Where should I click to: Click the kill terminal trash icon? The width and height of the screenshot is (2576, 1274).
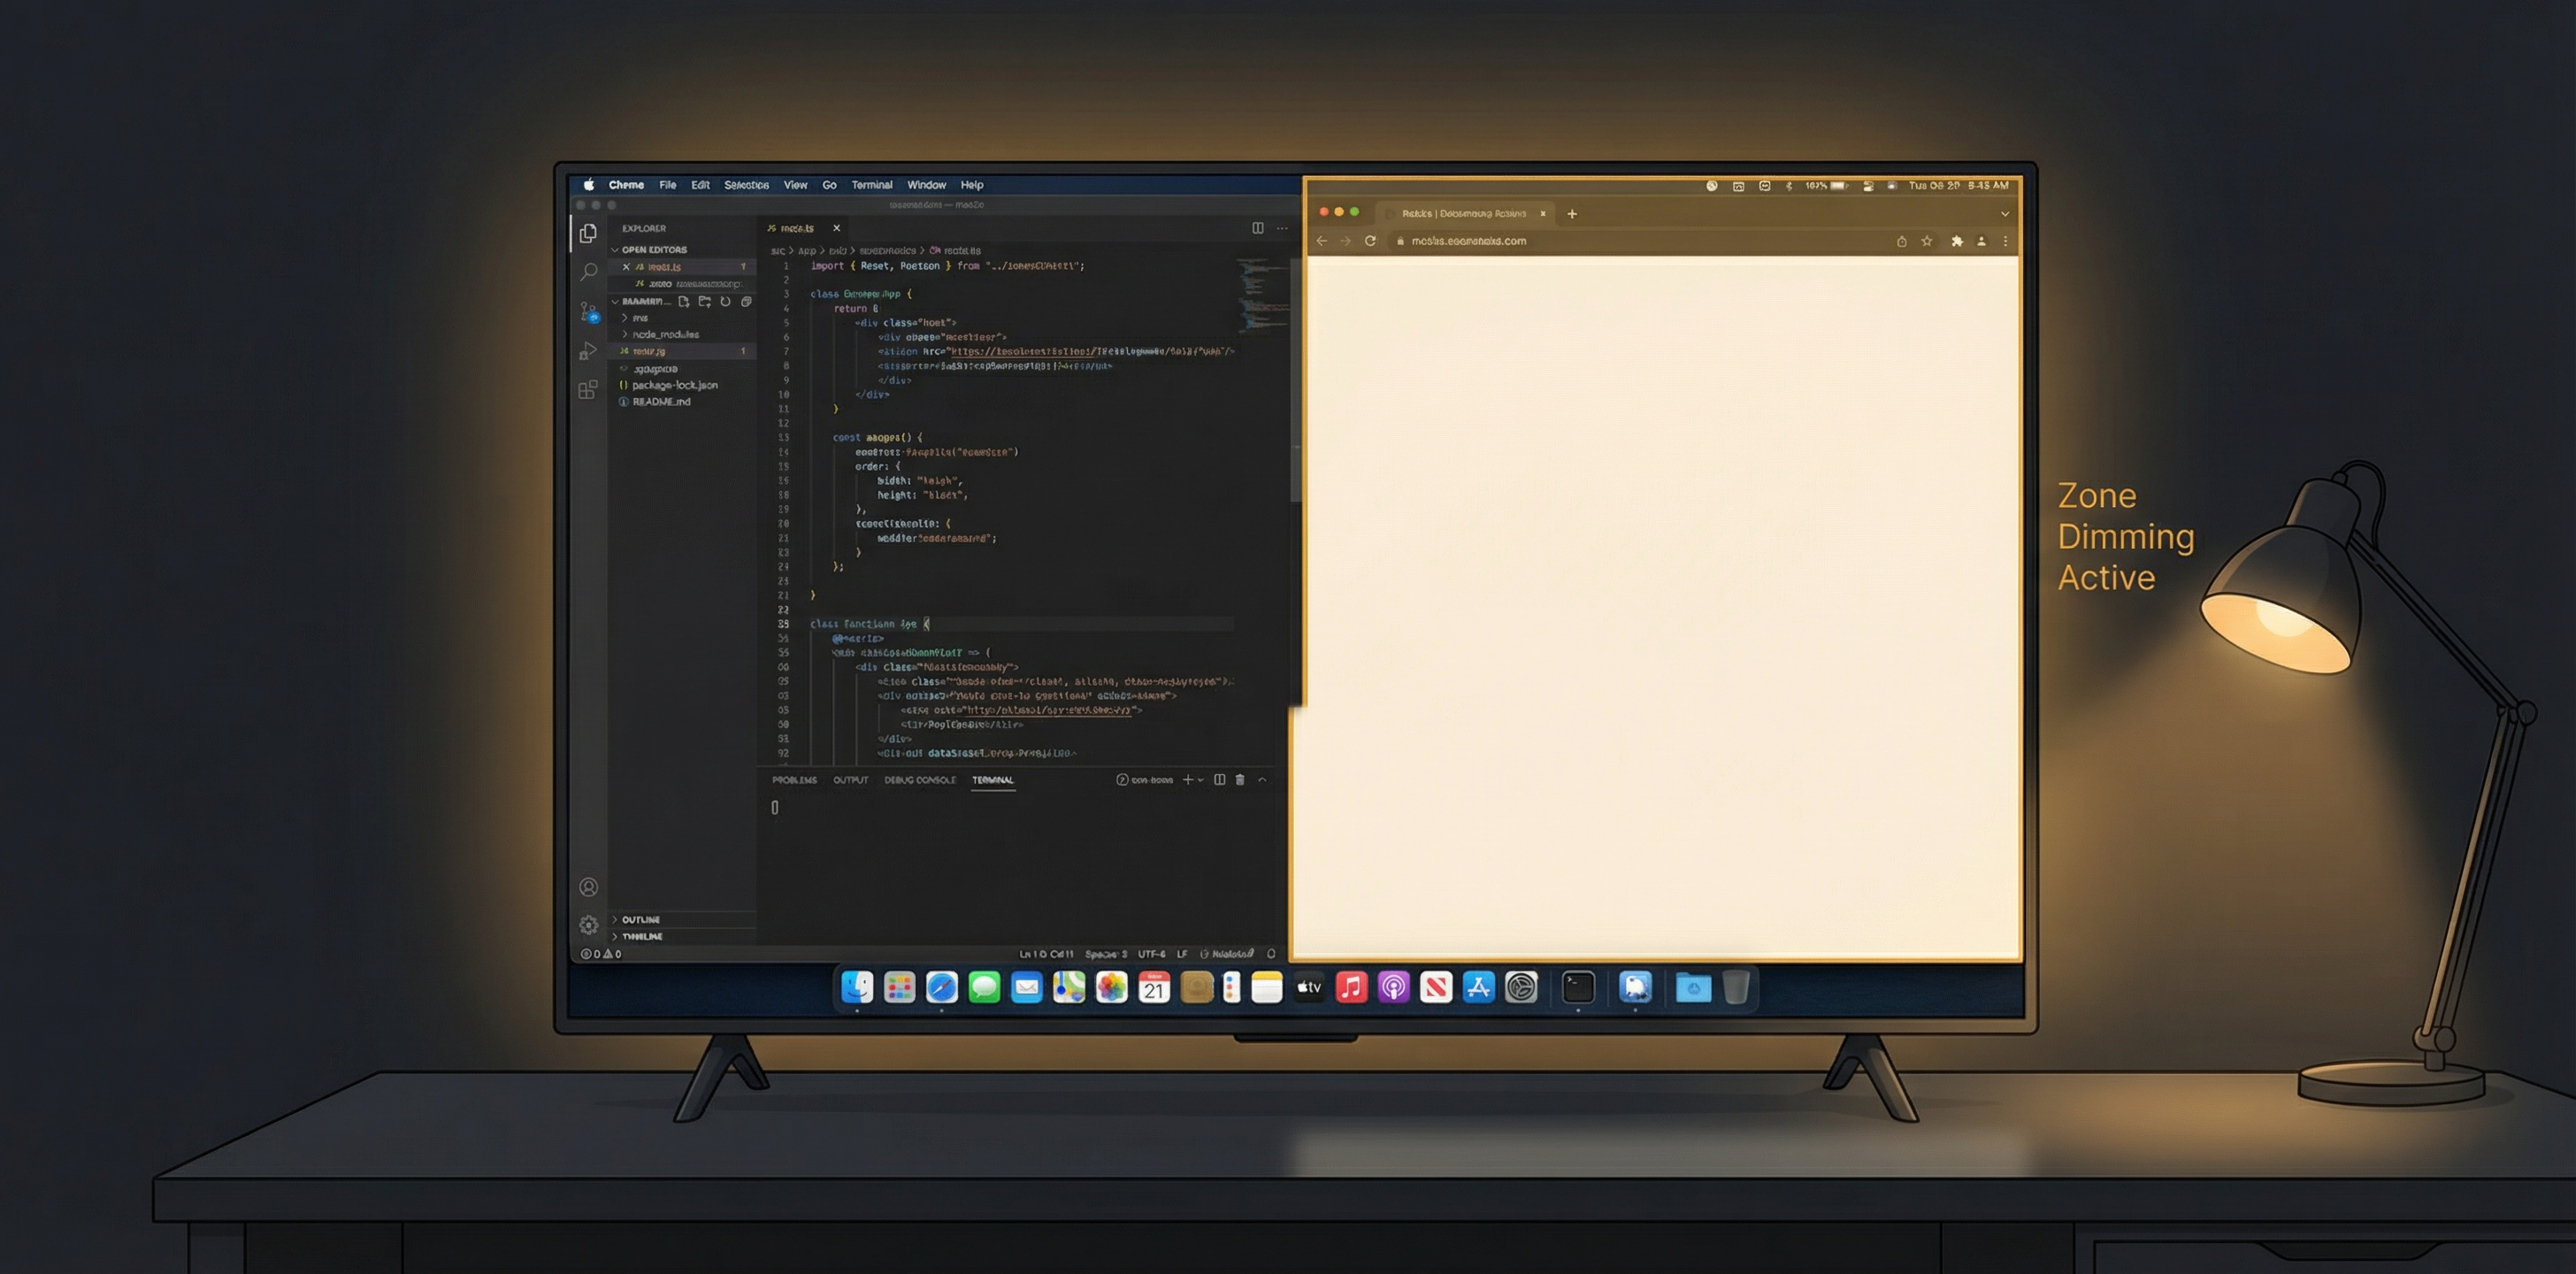(1240, 780)
